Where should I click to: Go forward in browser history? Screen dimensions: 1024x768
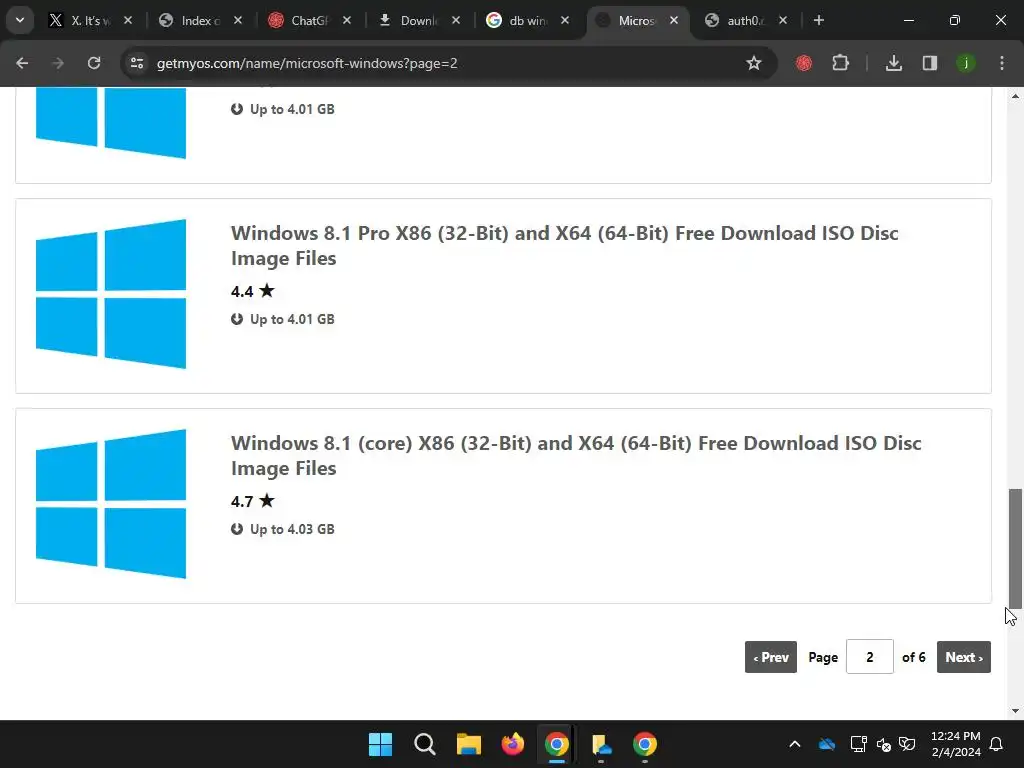(58, 63)
